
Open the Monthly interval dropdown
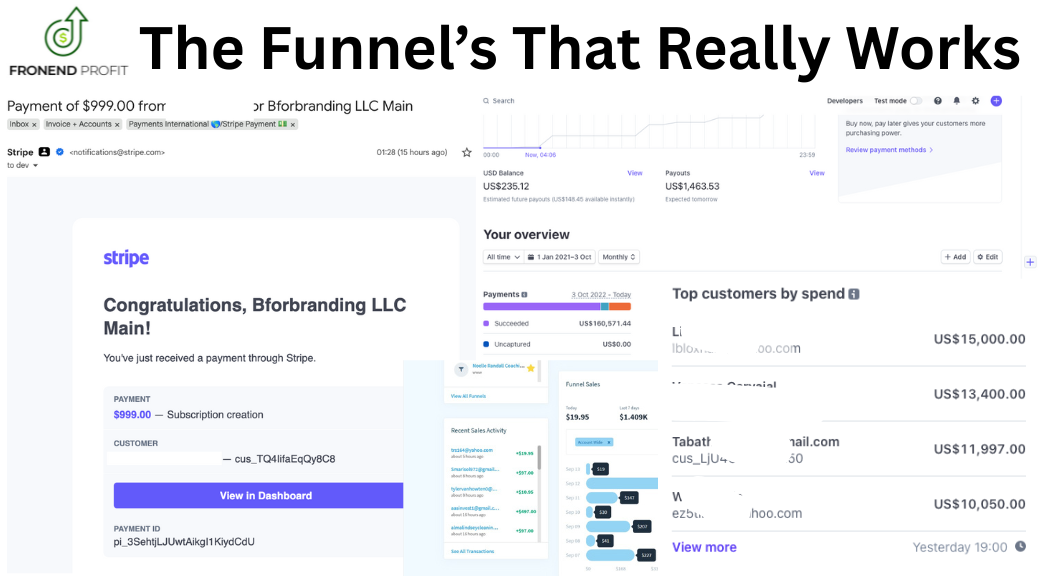click(x=619, y=257)
